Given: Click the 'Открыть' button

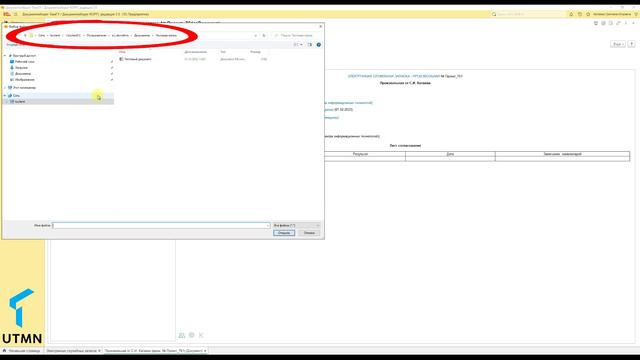Looking at the screenshot, I should 284,233.
